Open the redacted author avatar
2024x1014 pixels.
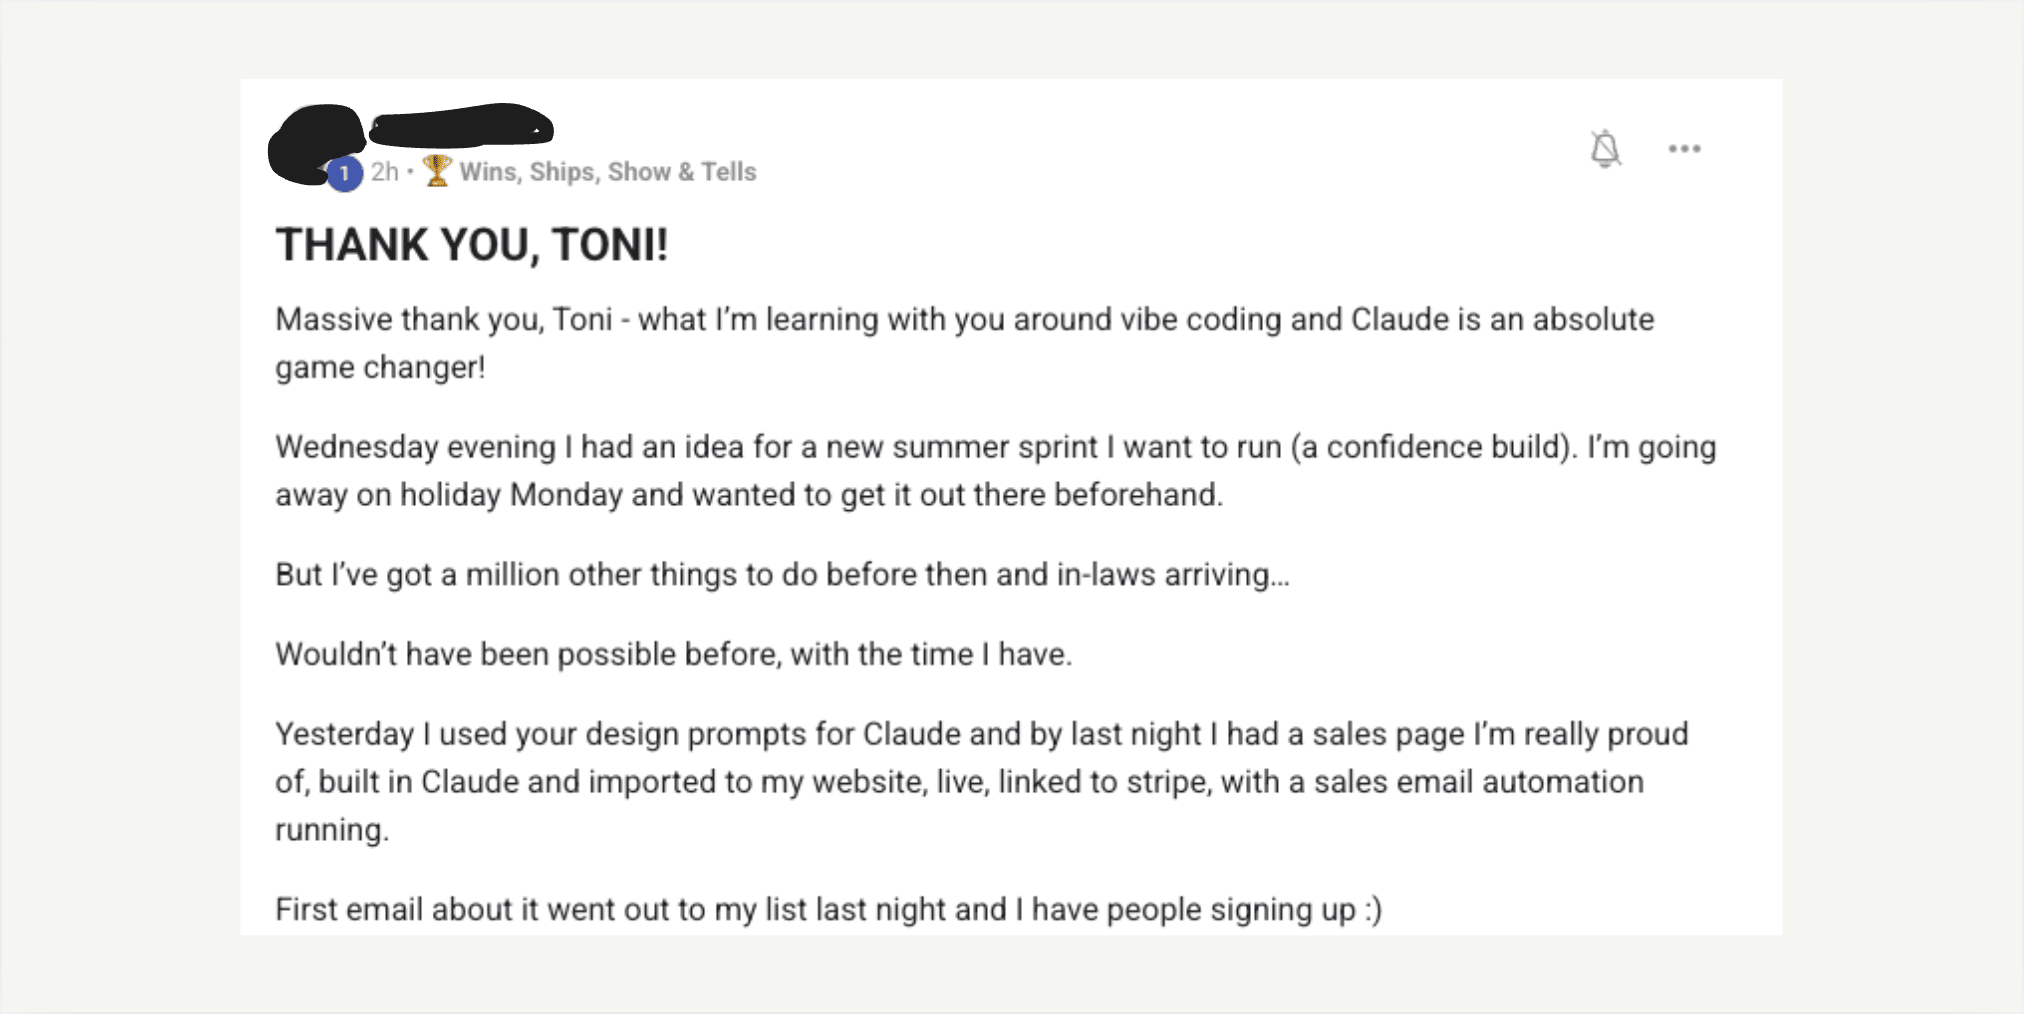coord(316,144)
